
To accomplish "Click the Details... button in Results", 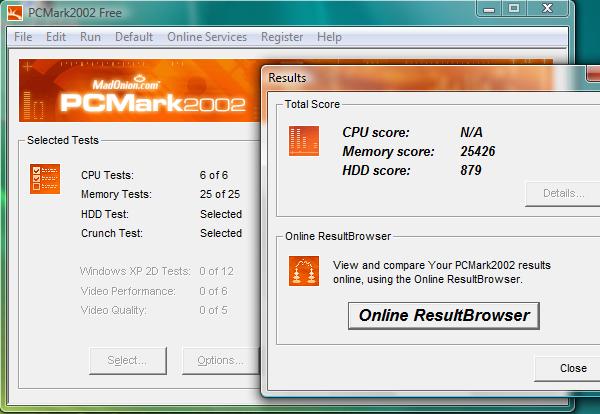I will pos(563,194).
